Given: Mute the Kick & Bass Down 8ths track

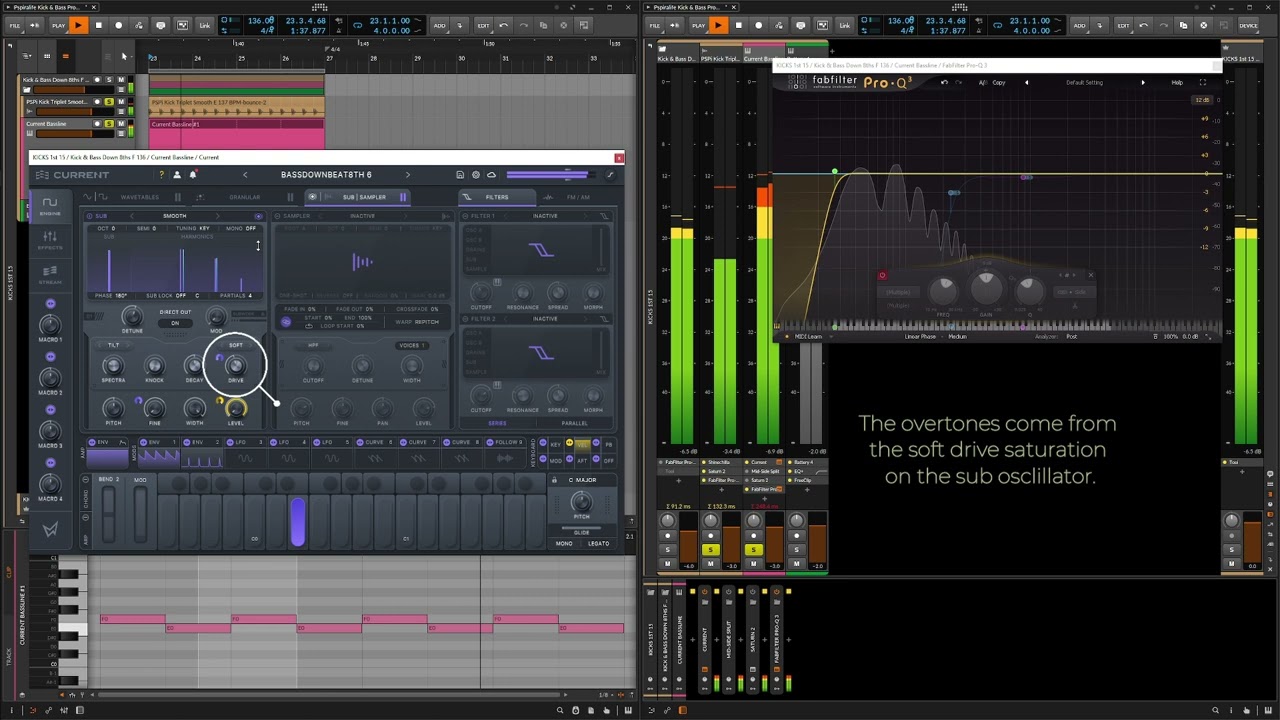Looking at the screenshot, I should [x=121, y=80].
